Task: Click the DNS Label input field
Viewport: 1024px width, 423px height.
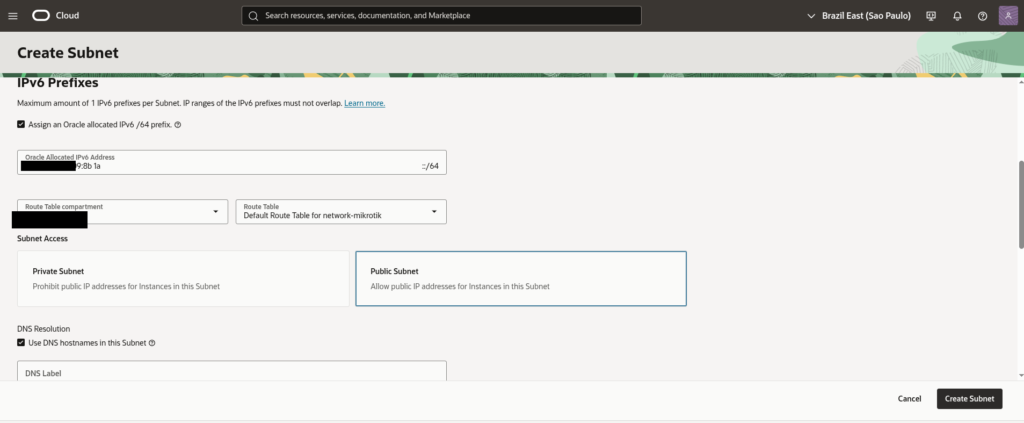Action: point(232,373)
